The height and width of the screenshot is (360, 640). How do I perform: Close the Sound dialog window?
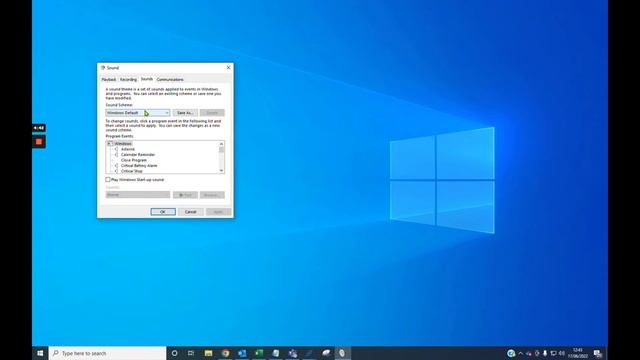[228, 67]
